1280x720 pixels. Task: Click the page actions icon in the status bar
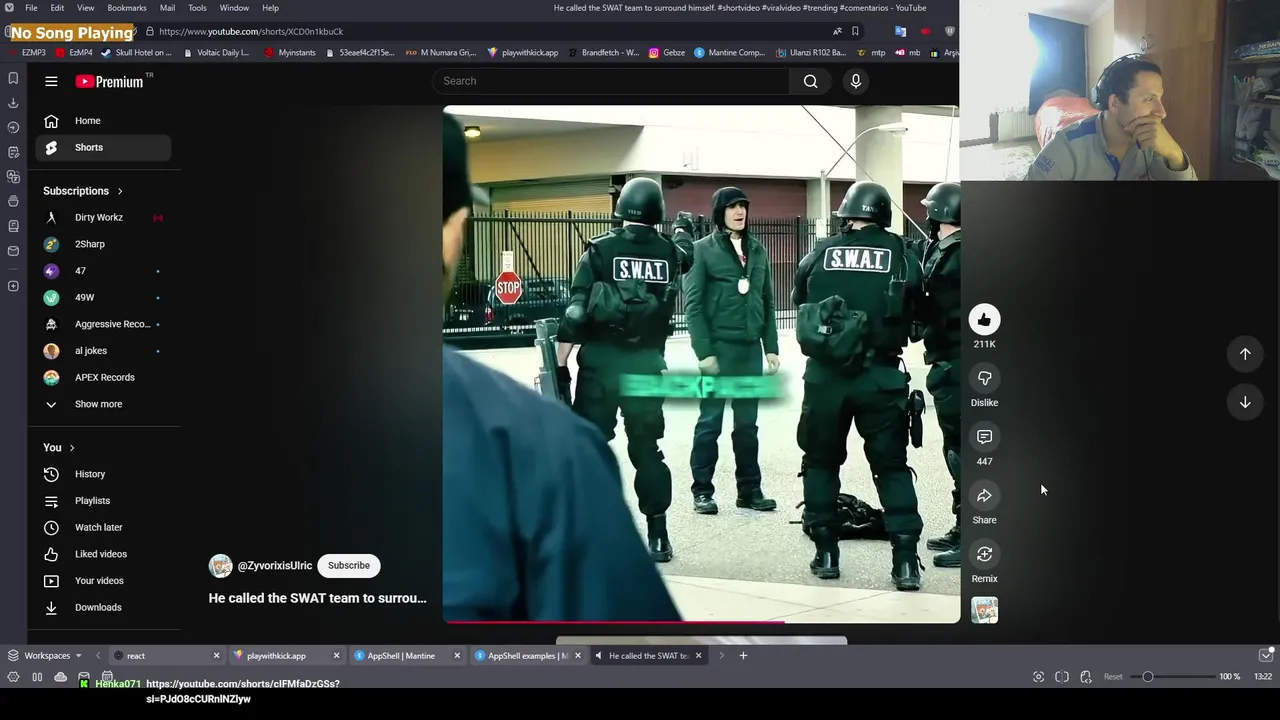(1086, 677)
